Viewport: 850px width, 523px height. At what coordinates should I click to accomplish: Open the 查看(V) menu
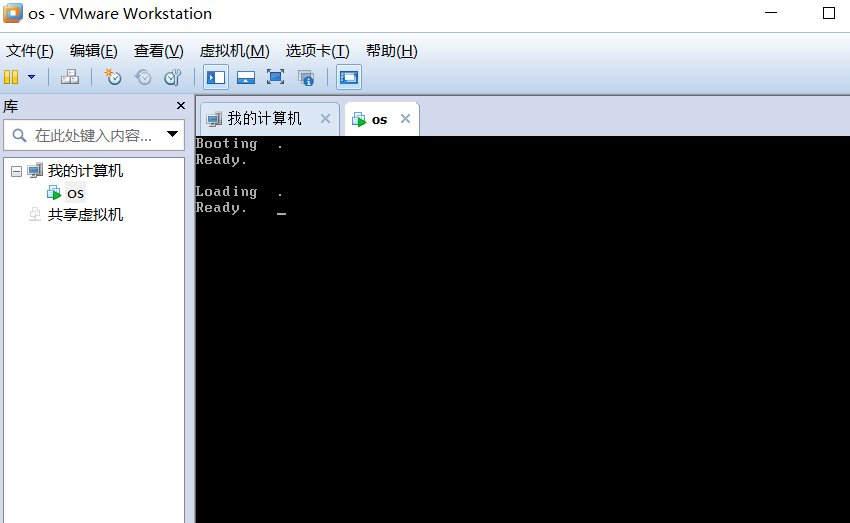click(x=158, y=51)
